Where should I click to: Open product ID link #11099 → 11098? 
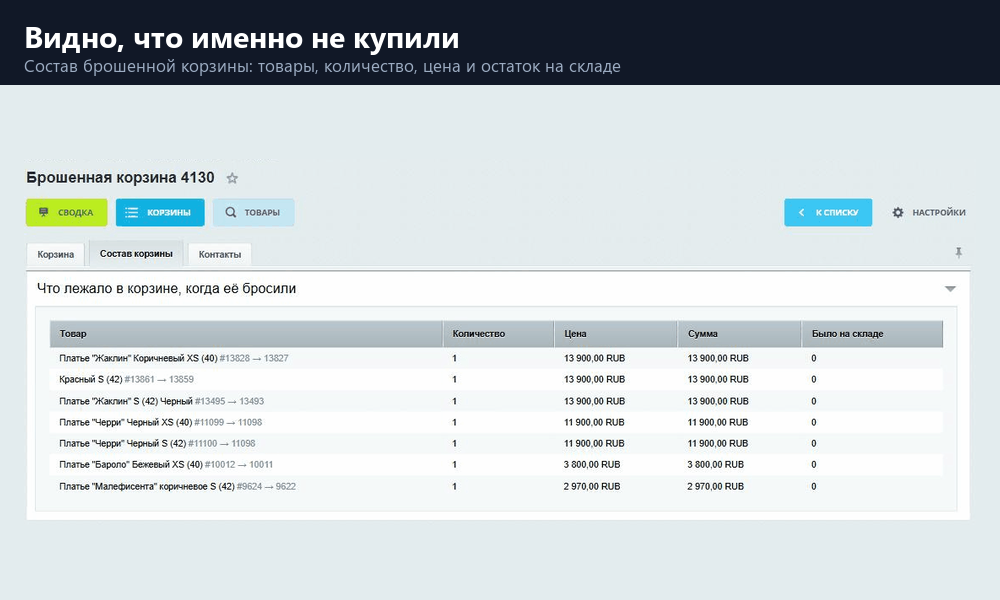(228, 422)
